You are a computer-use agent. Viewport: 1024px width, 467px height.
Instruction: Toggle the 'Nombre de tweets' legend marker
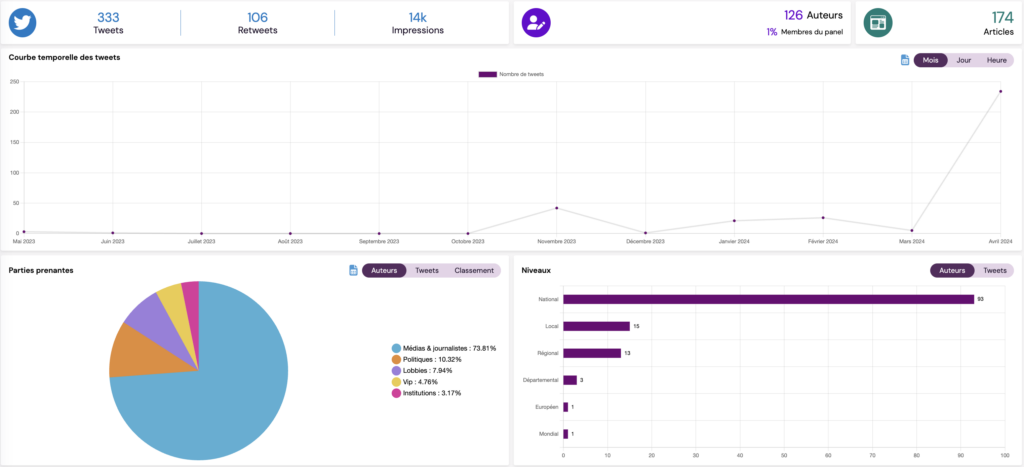click(x=487, y=74)
